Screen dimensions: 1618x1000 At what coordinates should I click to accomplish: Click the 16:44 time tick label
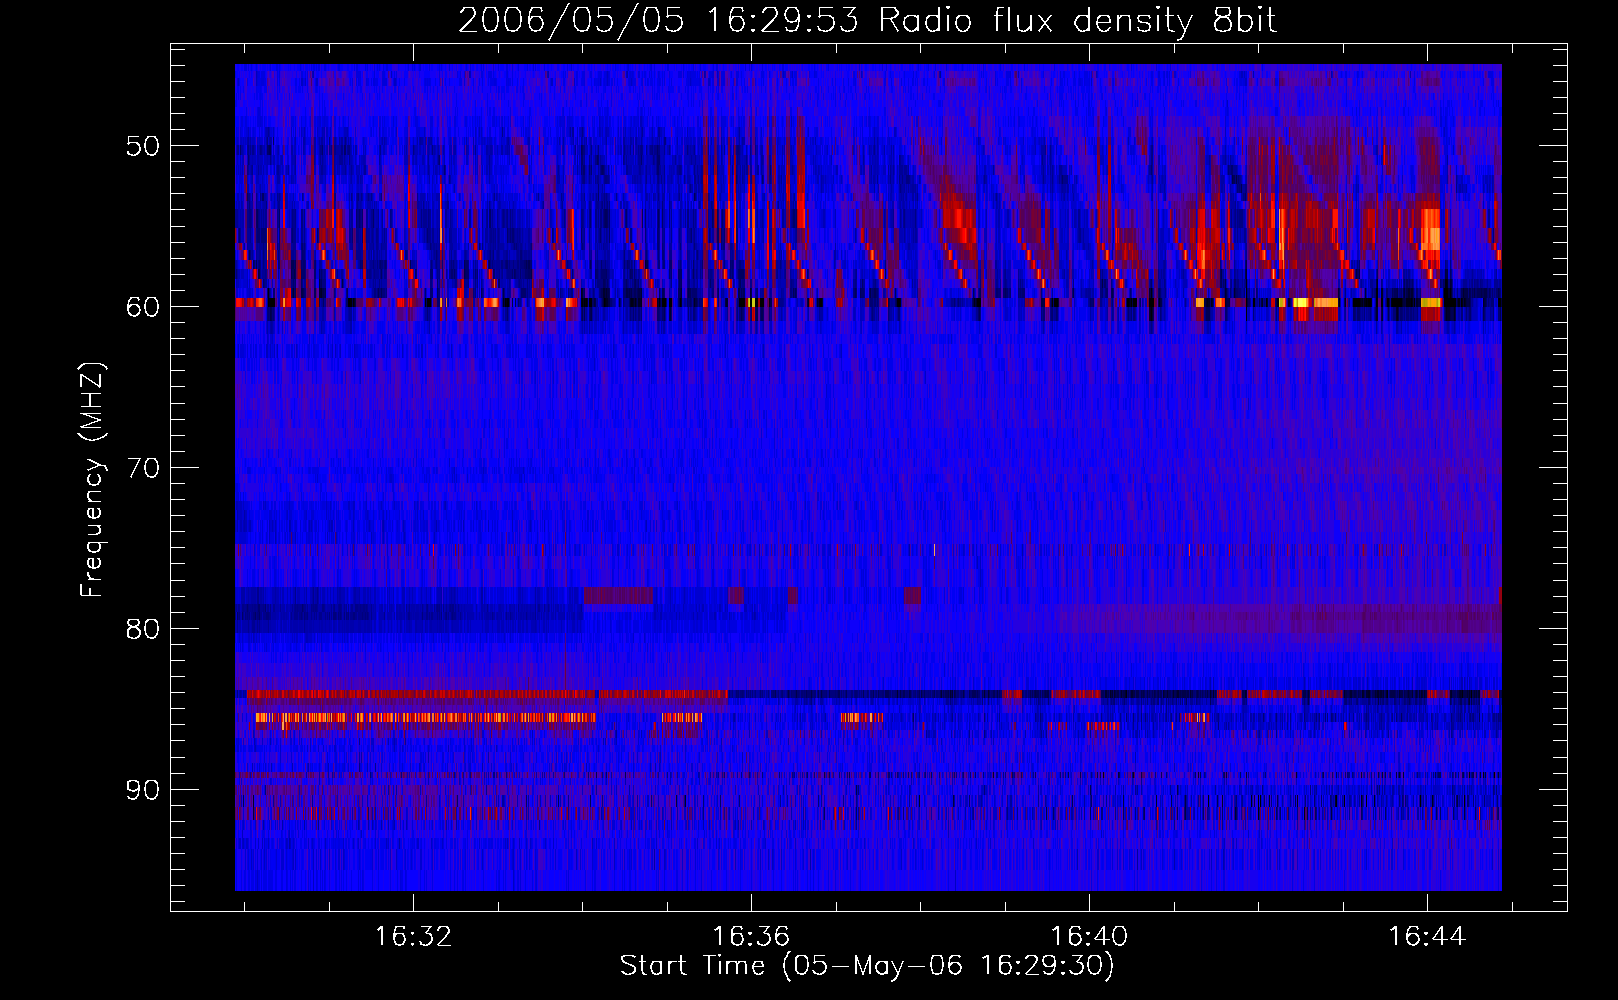pyautogui.click(x=1426, y=937)
